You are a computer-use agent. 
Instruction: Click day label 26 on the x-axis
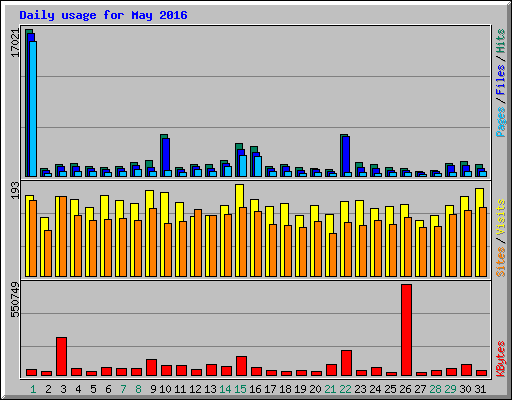point(405,389)
